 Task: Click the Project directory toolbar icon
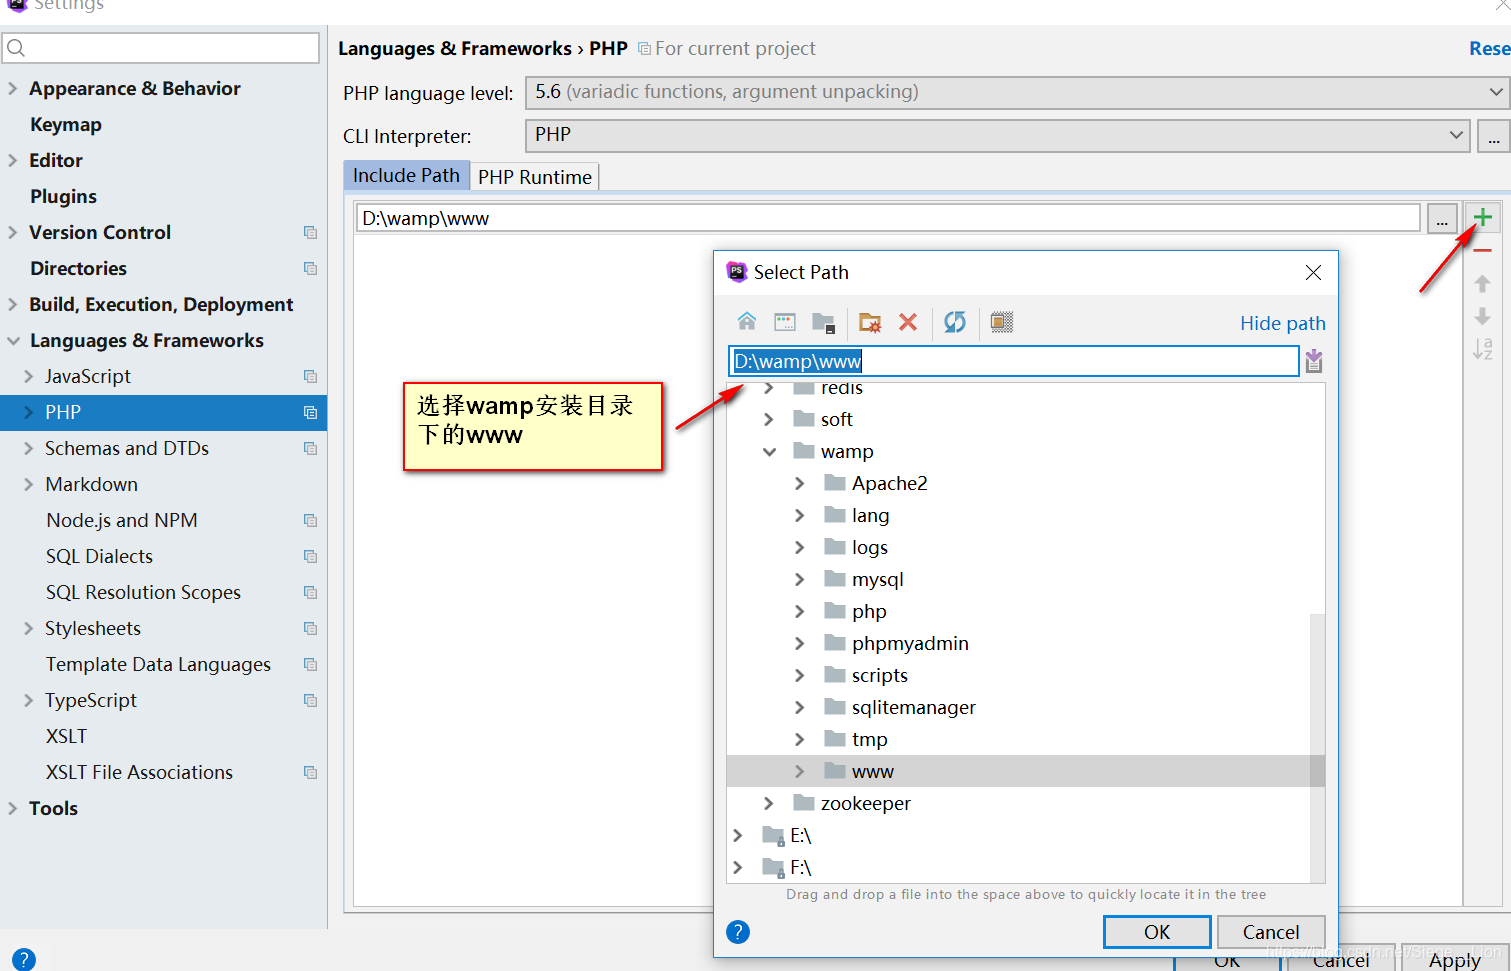(823, 322)
